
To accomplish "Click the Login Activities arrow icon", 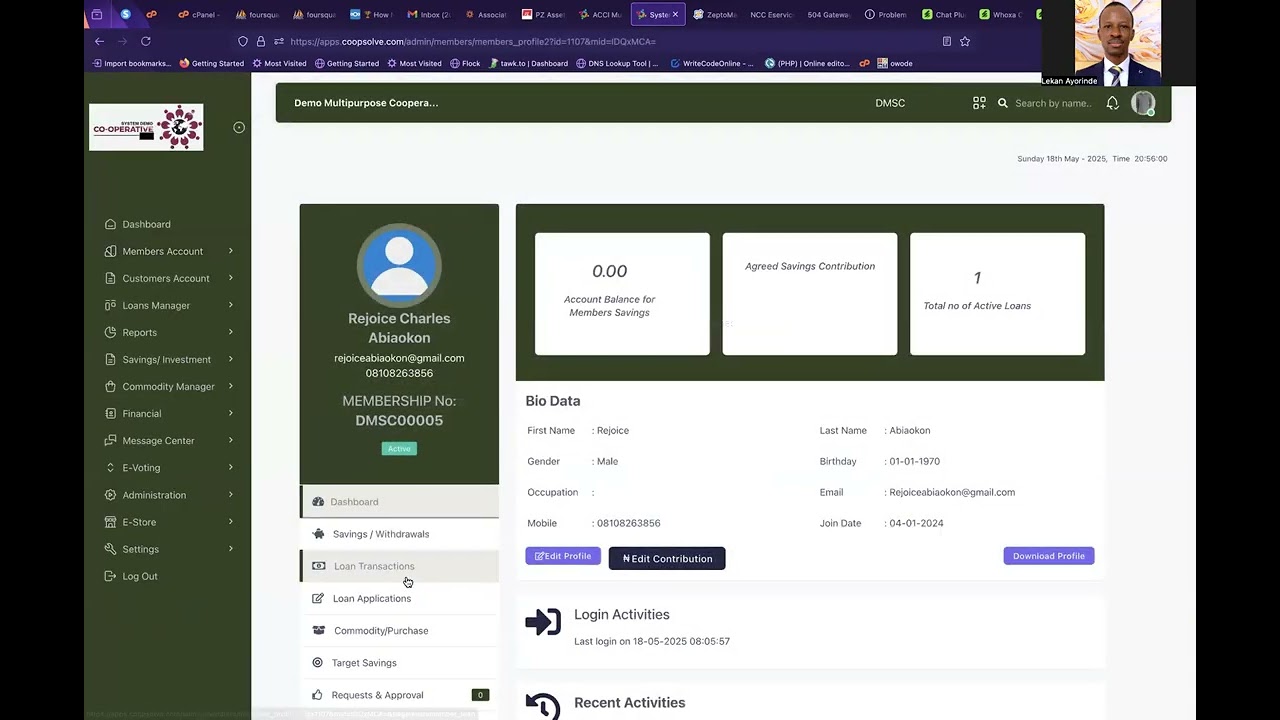I will point(543,622).
